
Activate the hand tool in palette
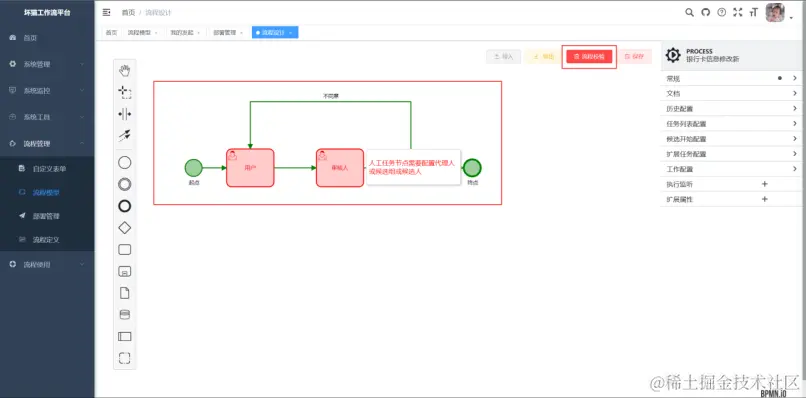(x=124, y=70)
